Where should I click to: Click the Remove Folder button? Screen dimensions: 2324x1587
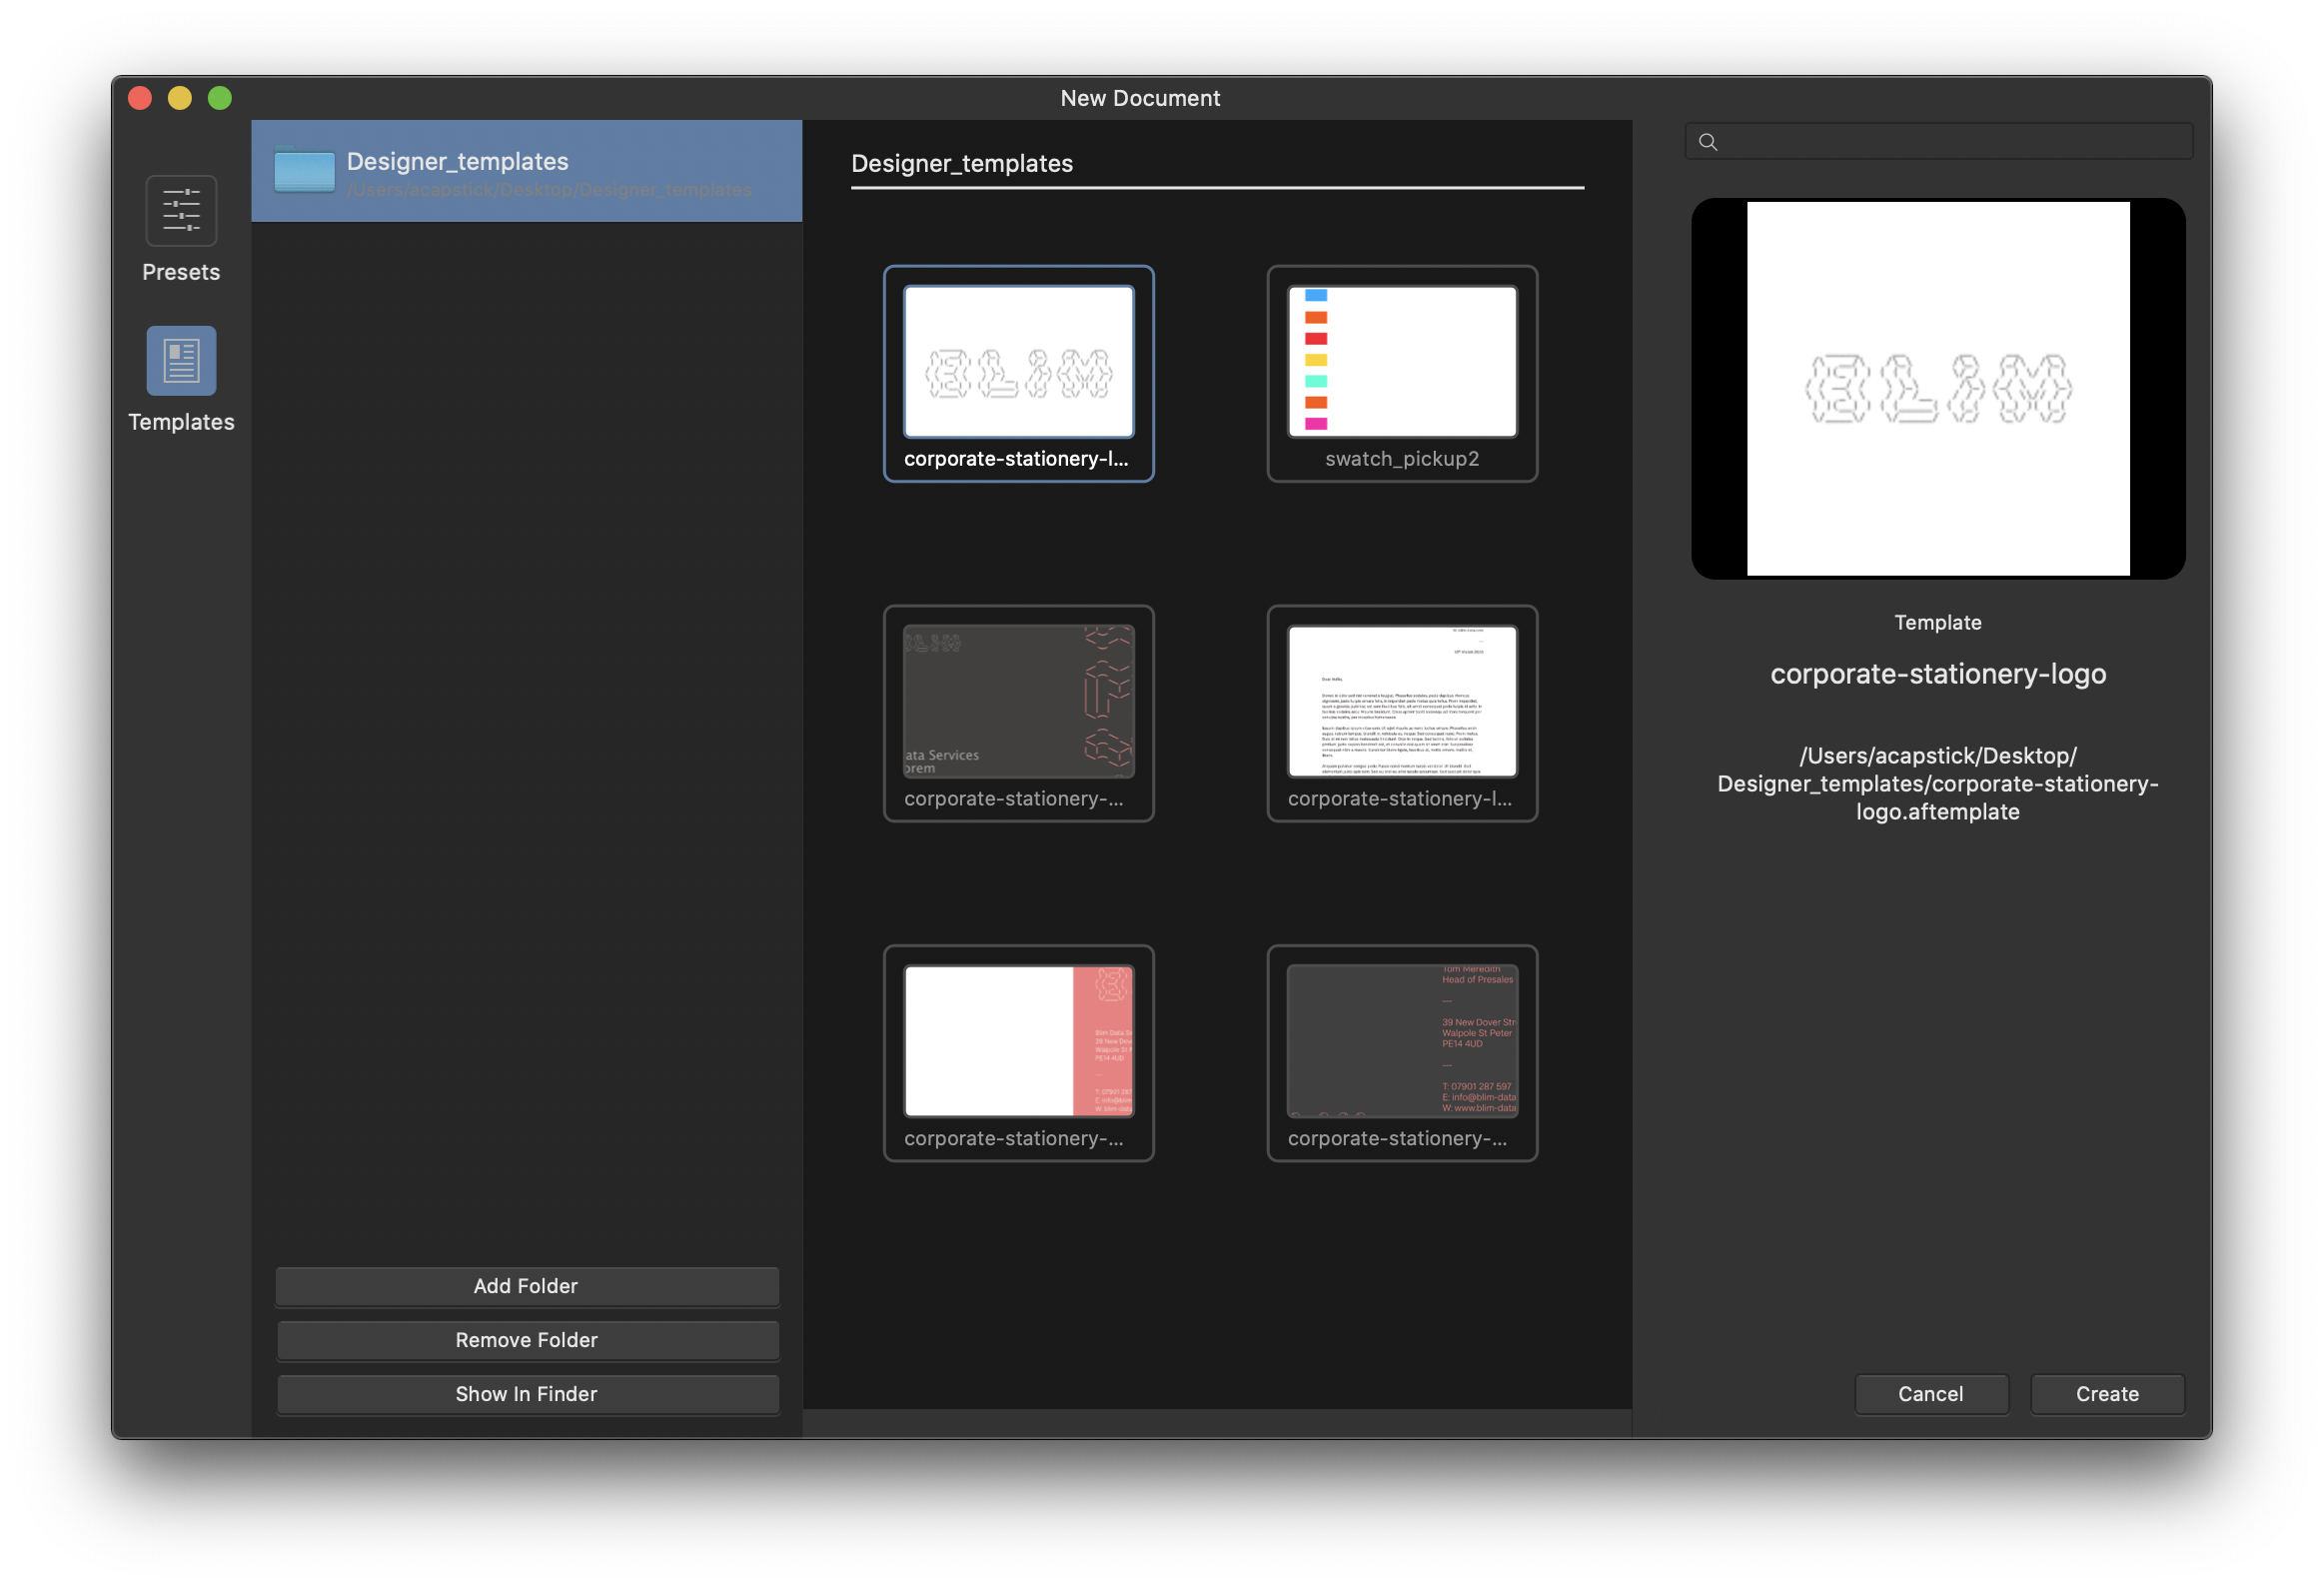(x=527, y=1339)
